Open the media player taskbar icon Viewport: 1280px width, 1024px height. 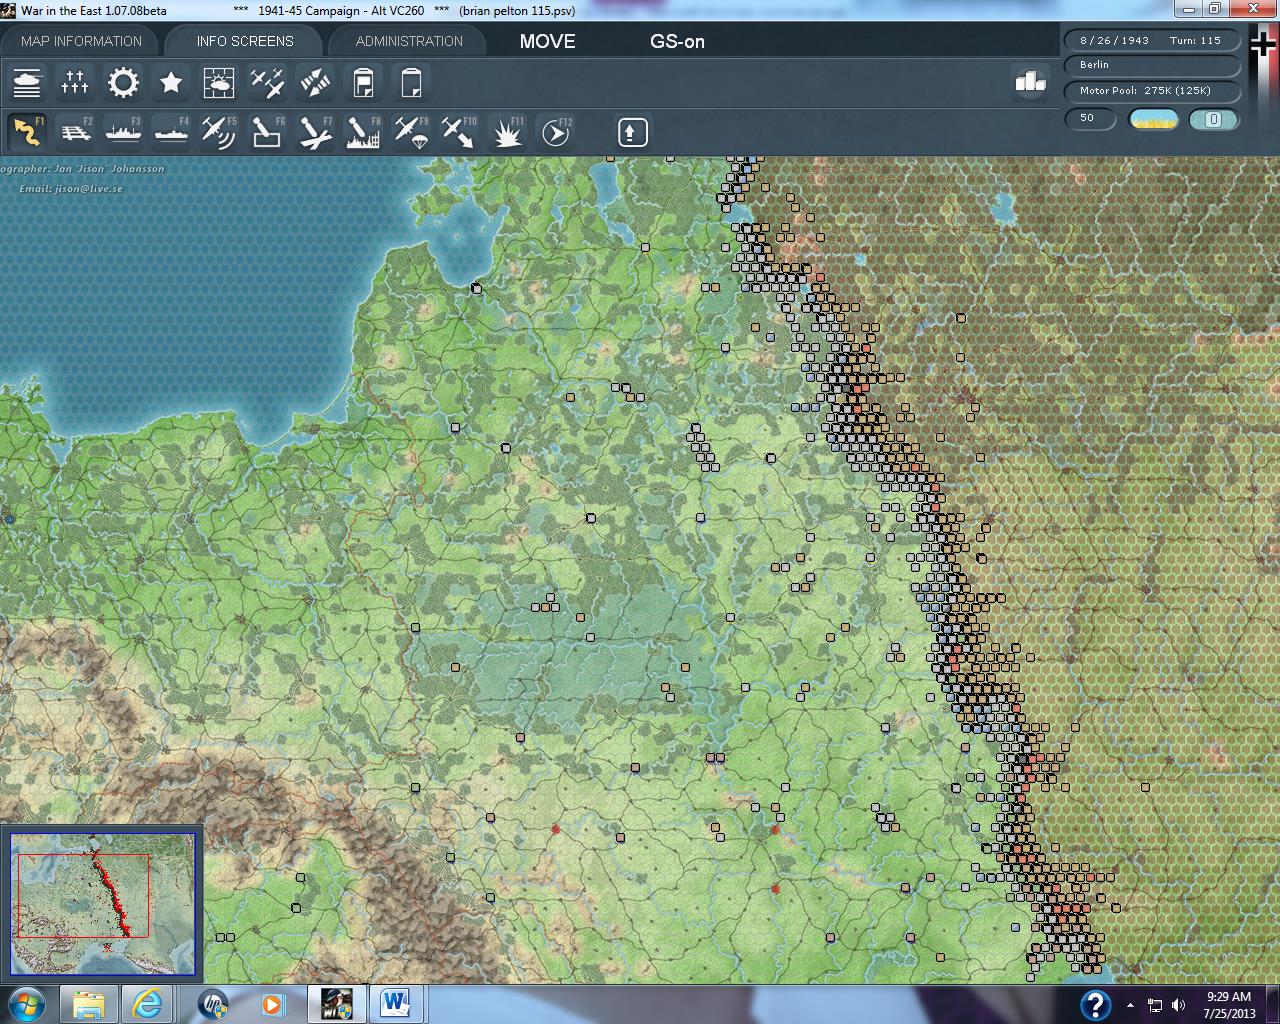tap(273, 1003)
